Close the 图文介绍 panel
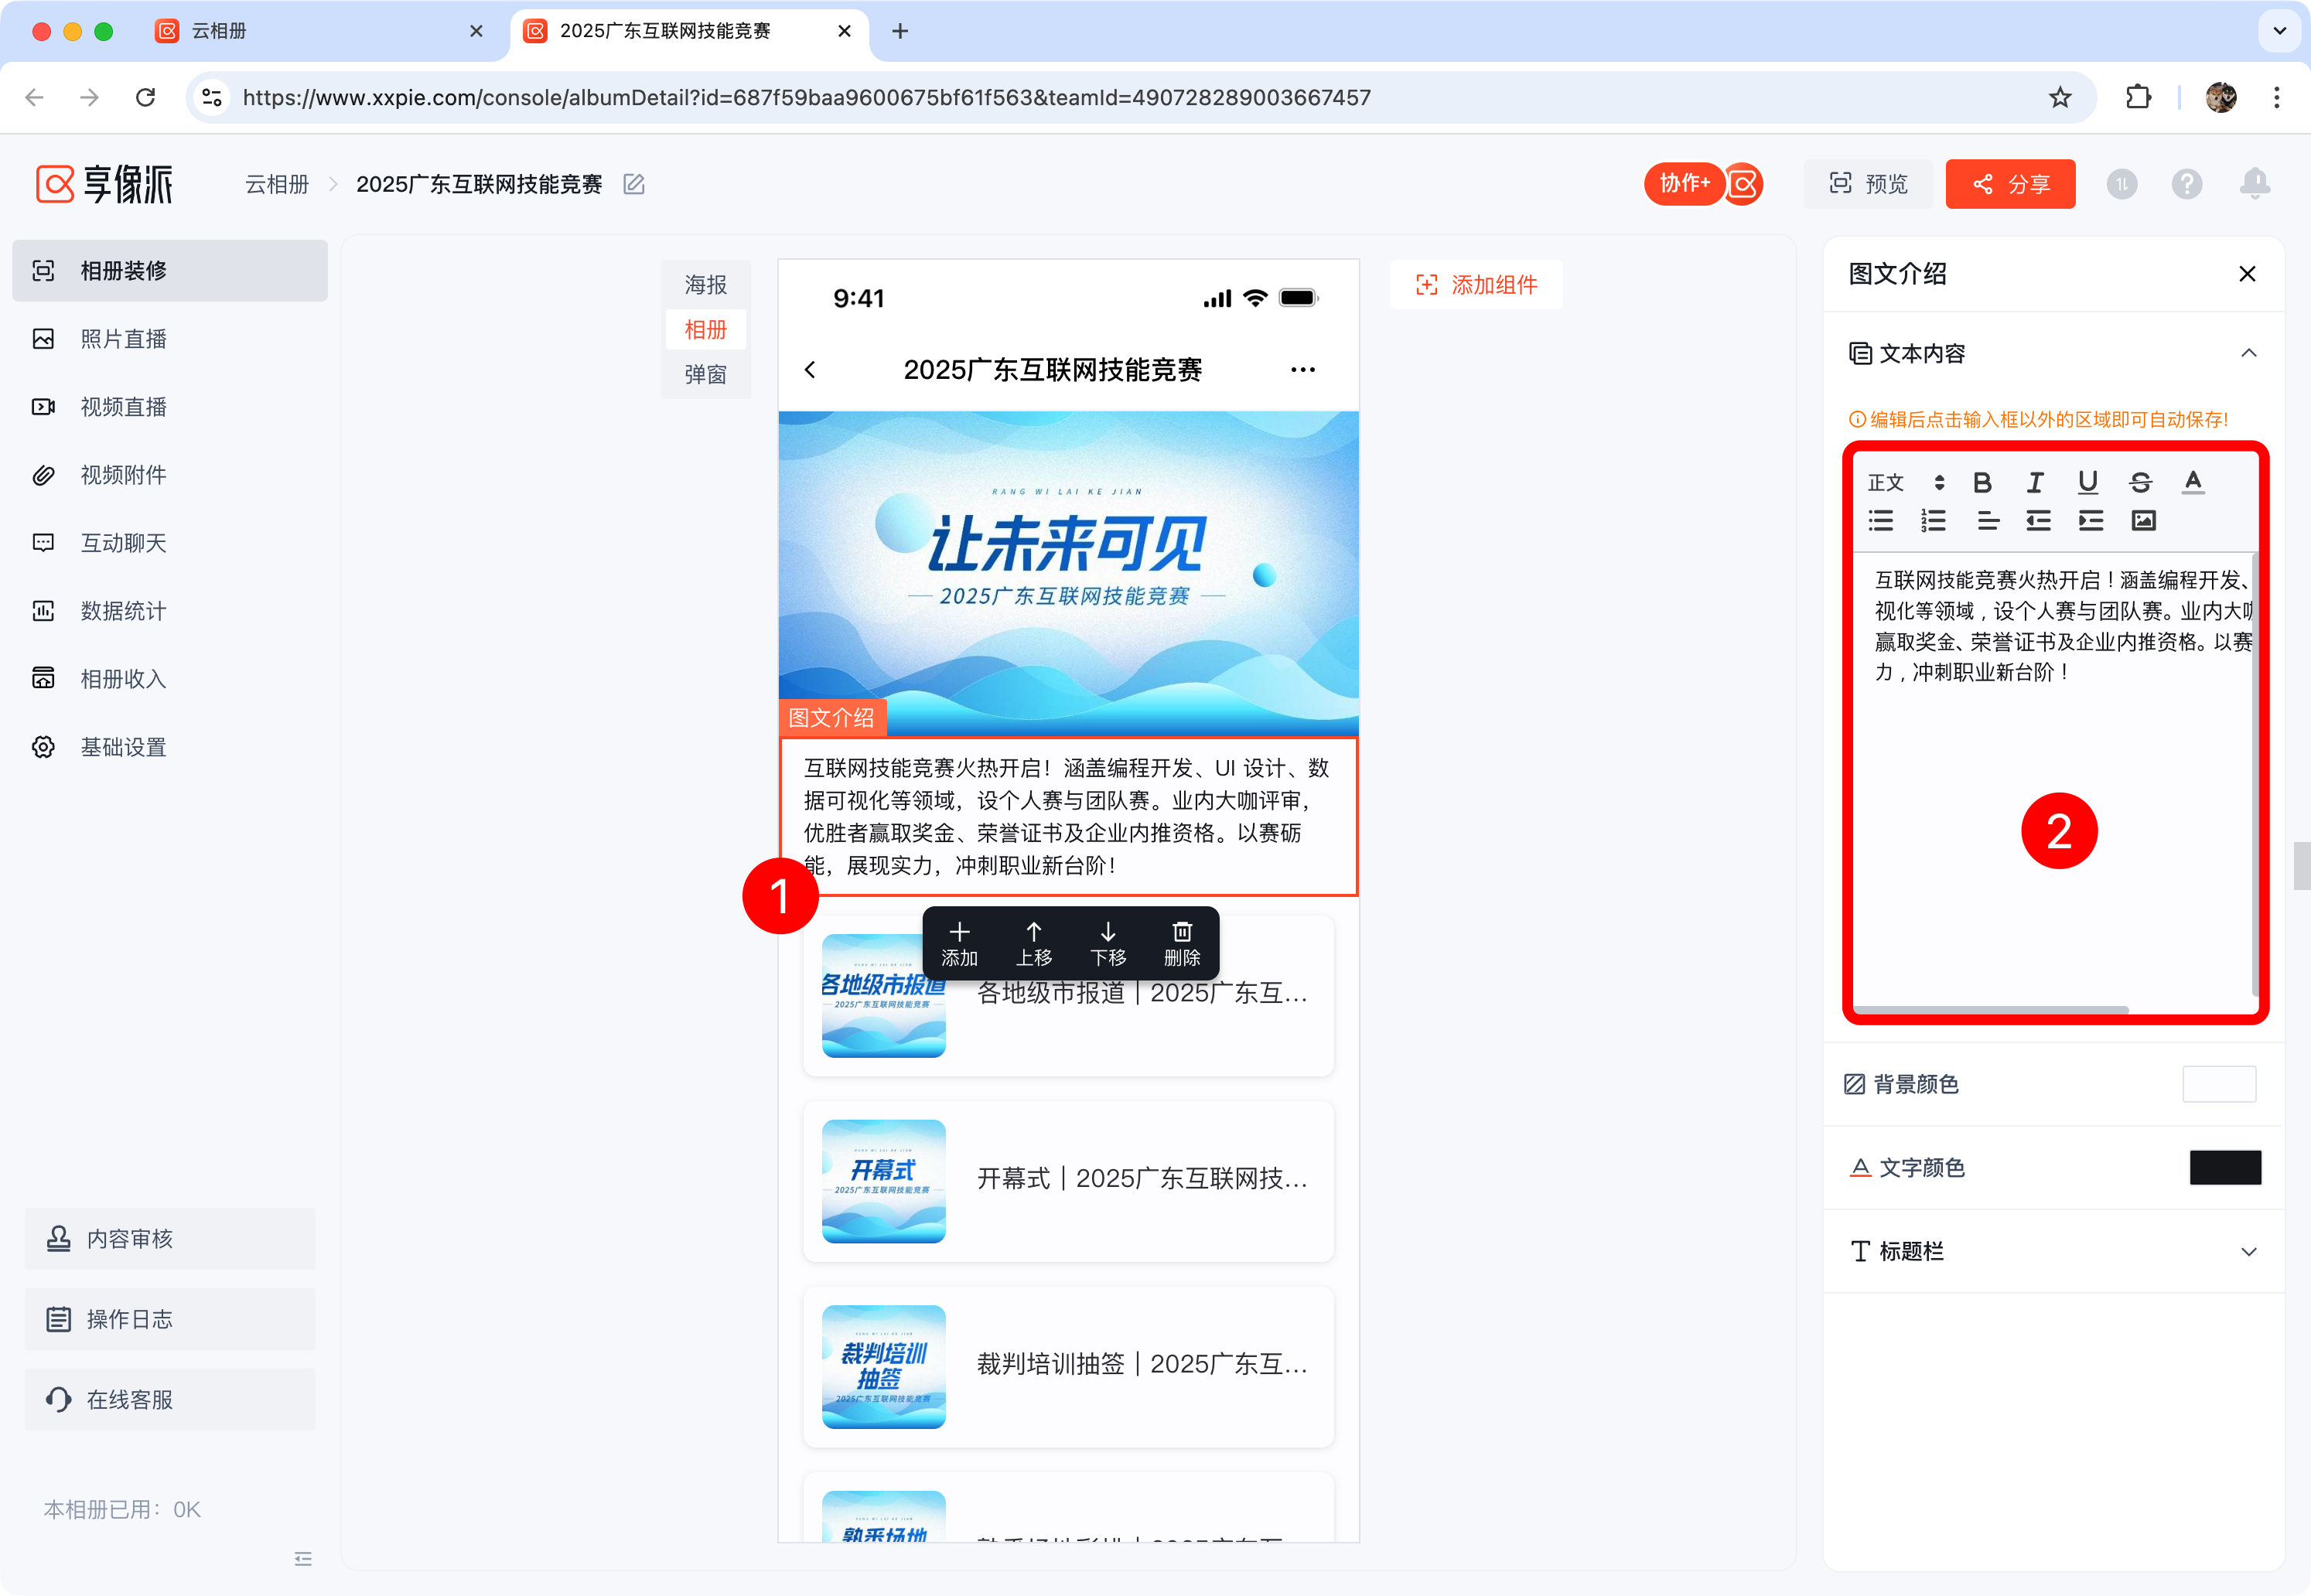This screenshot has height=1596, width=2311. point(2247,274)
